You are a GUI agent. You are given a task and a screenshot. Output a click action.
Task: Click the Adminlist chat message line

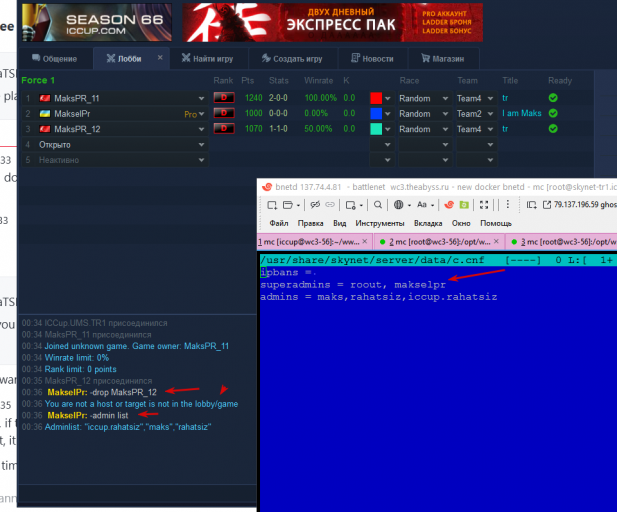click(128, 427)
